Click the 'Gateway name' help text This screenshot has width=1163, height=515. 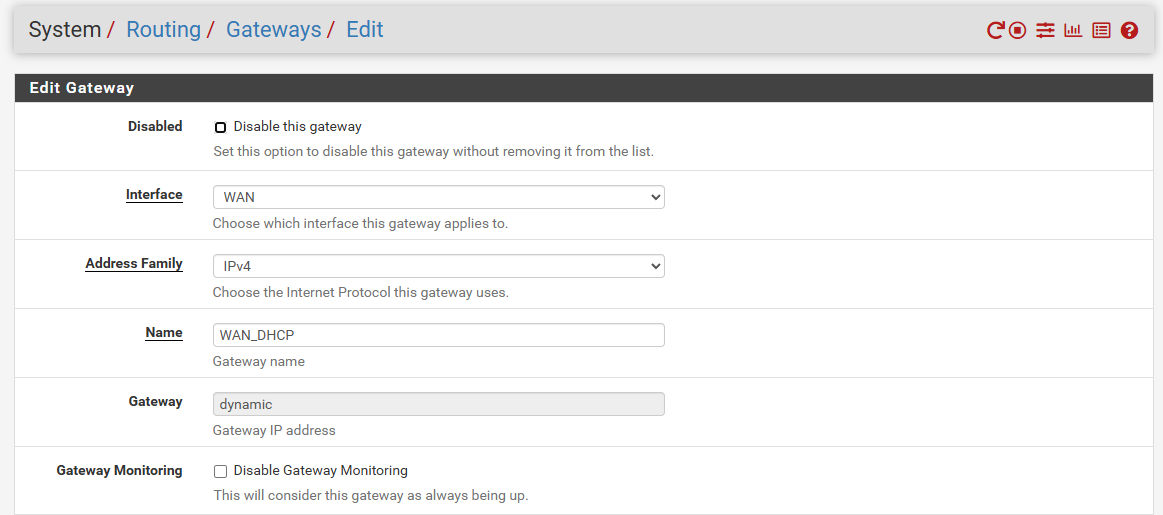(x=259, y=361)
